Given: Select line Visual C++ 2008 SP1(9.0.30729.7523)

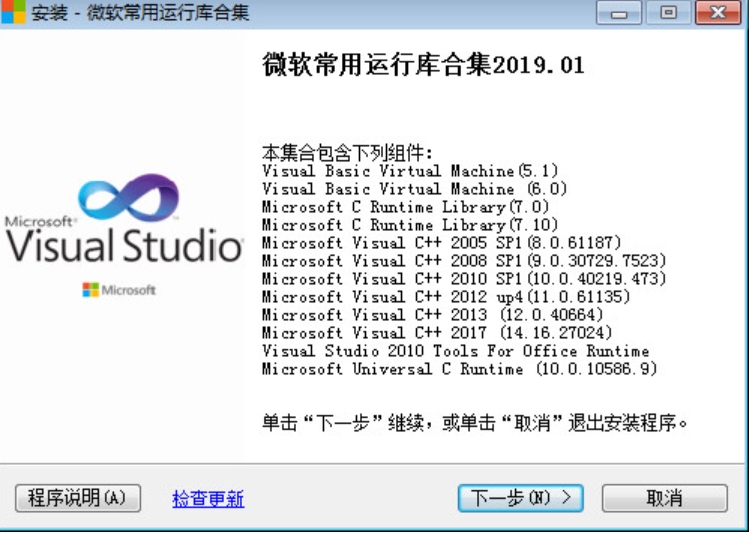Looking at the screenshot, I should tap(464, 261).
